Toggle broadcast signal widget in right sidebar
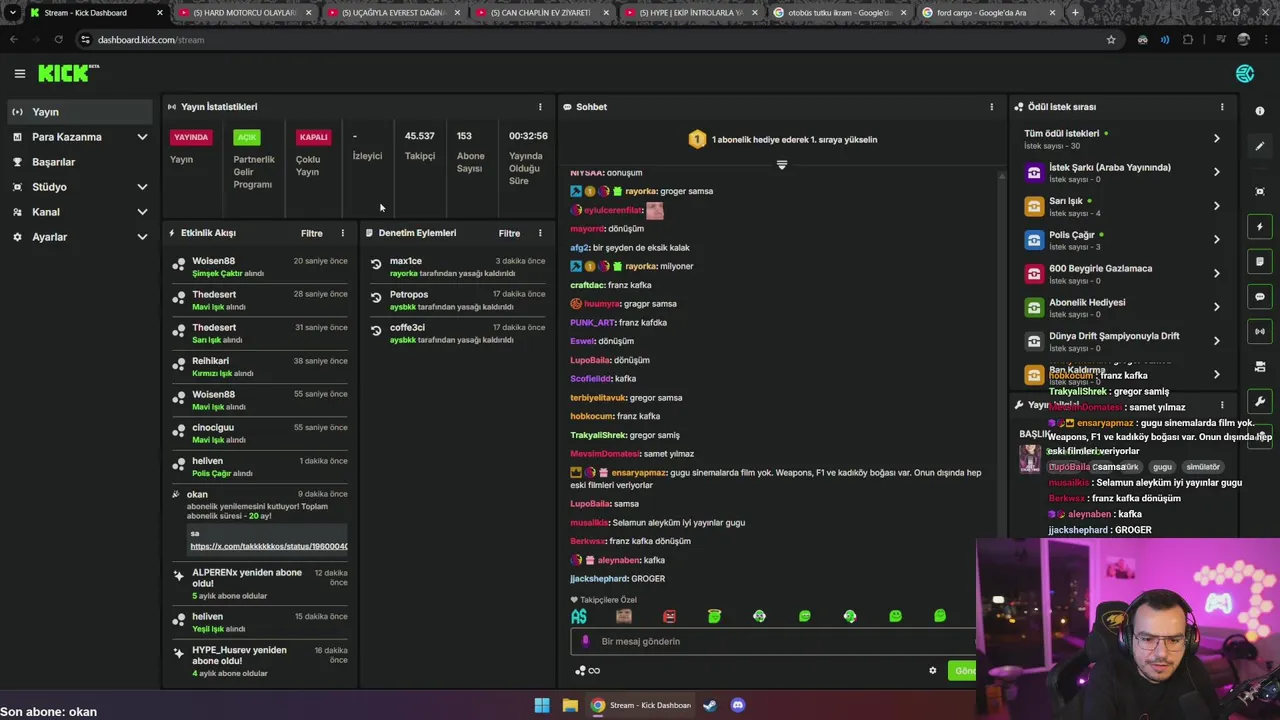The image size is (1280, 720). (x=1260, y=331)
